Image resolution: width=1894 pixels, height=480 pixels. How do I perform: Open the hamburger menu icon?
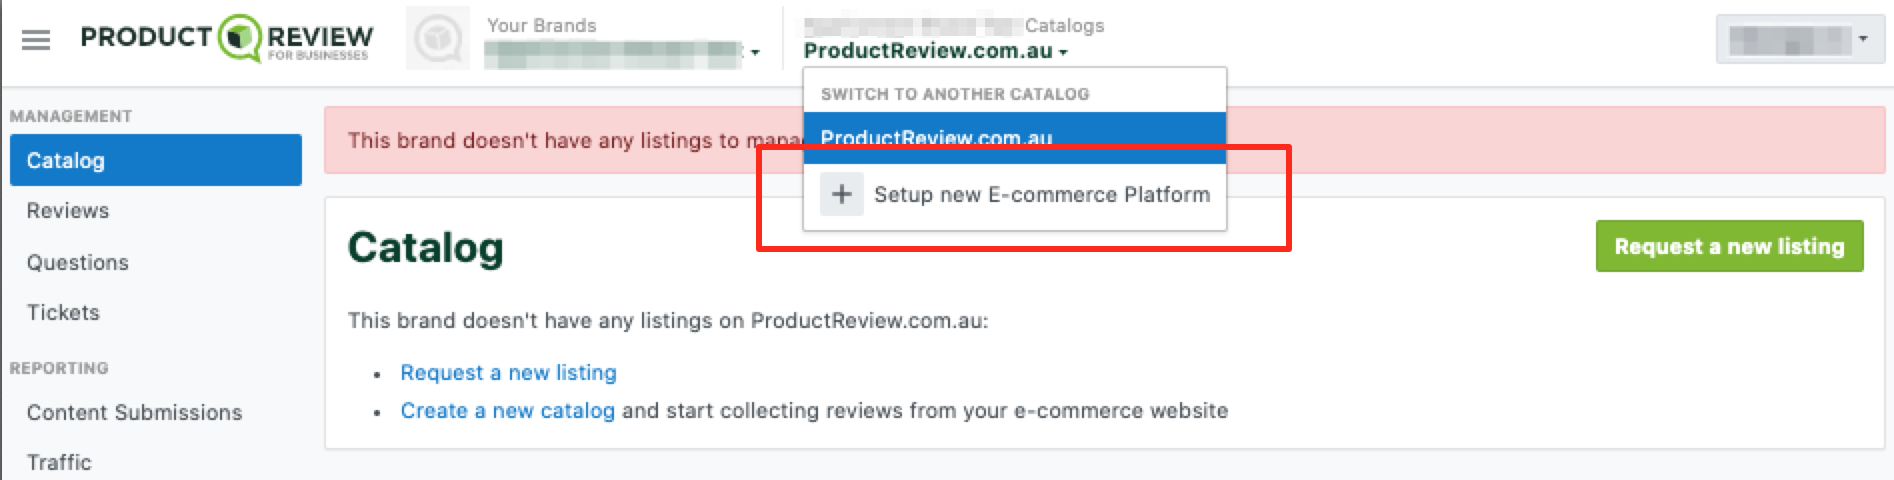point(36,40)
